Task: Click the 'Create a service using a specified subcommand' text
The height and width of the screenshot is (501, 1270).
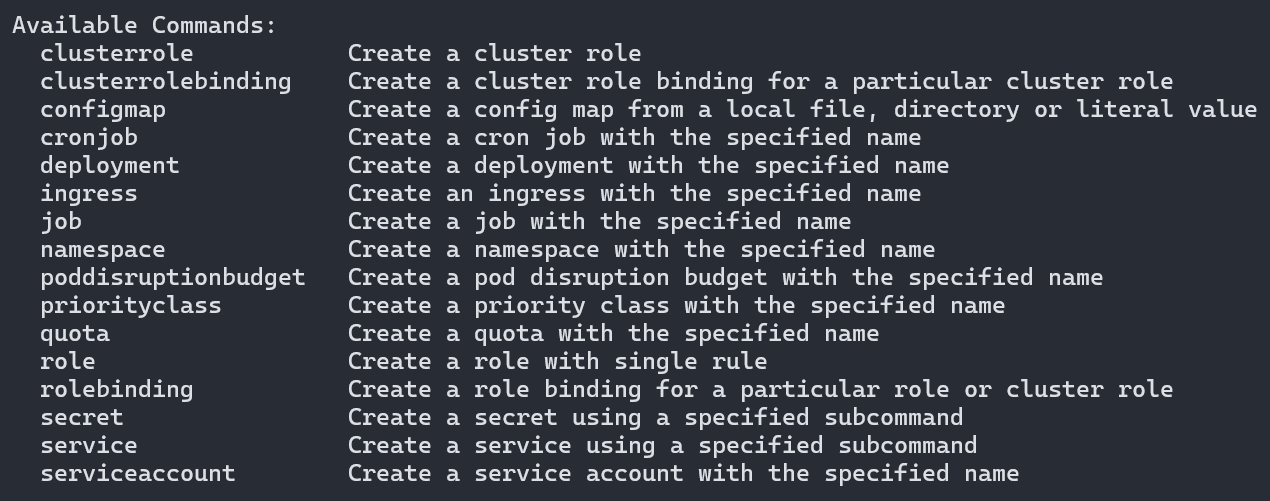Action: (x=662, y=445)
